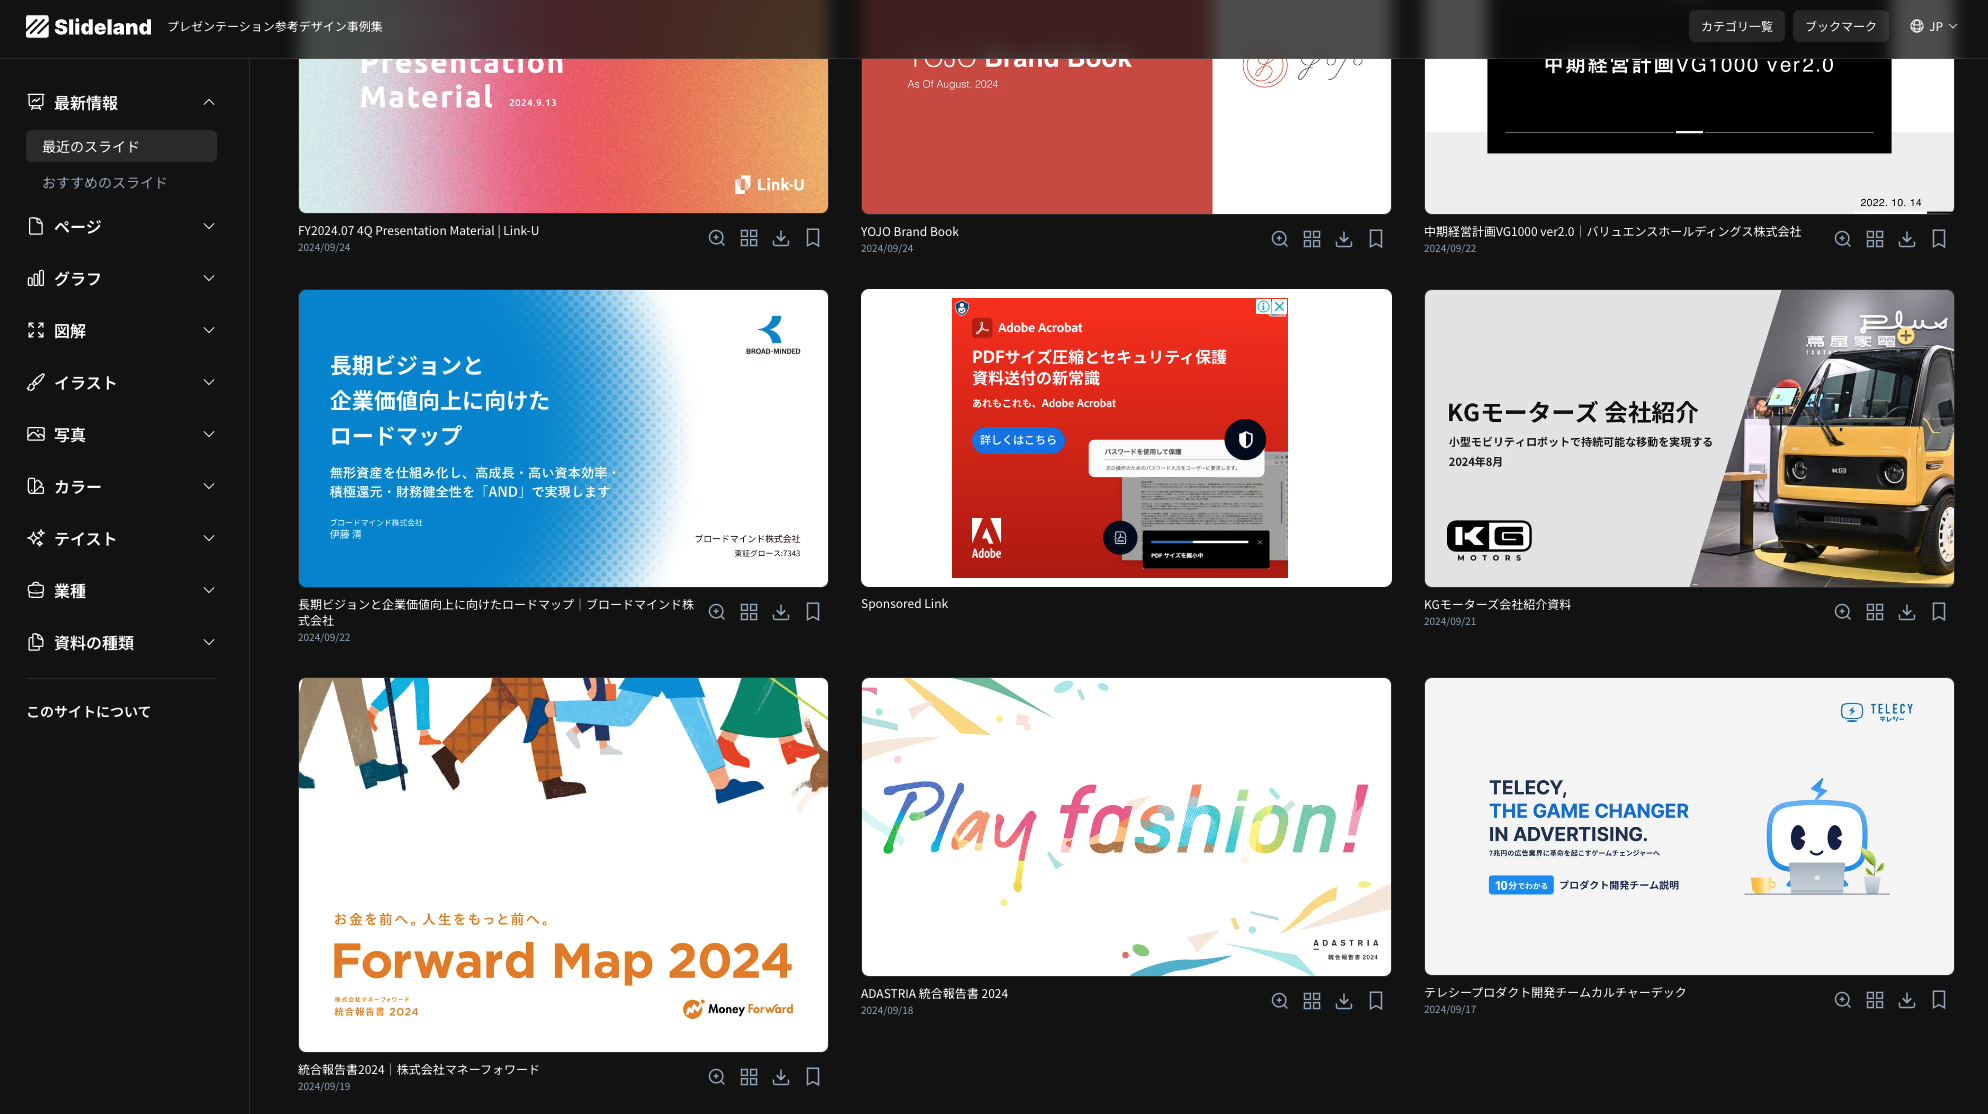Expand the グラフ sidebar section
This screenshot has width=1988, height=1114.
[x=121, y=279]
